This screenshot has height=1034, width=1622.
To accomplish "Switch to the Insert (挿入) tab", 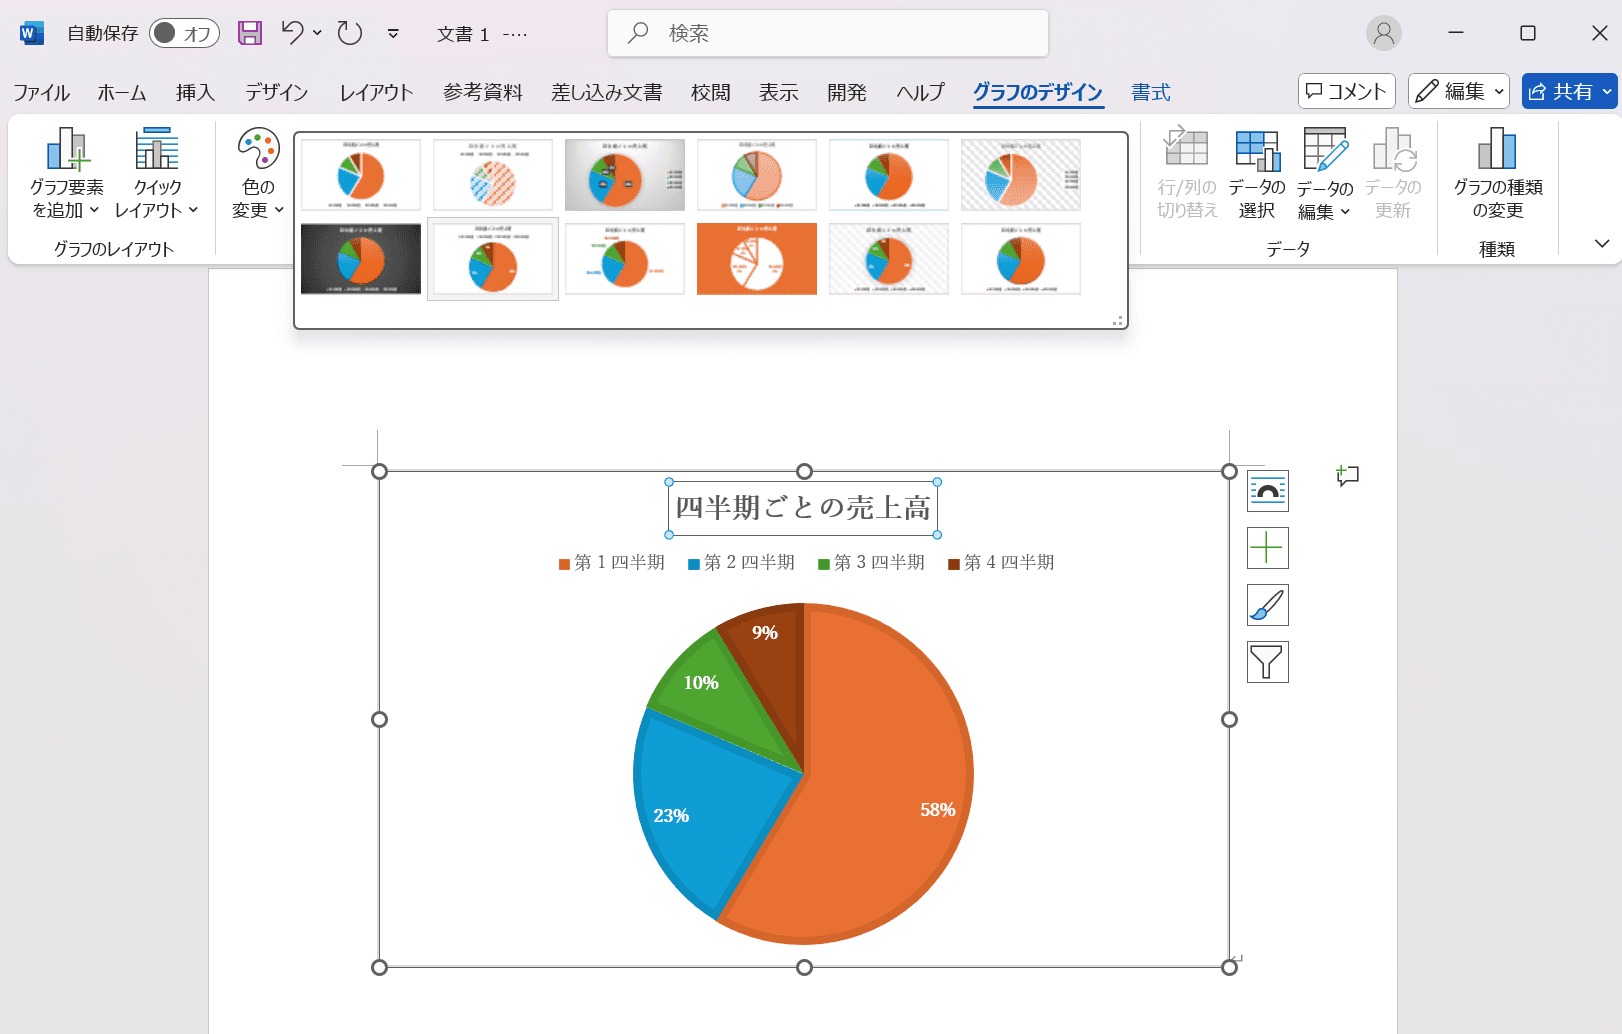I will click(195, 92).
